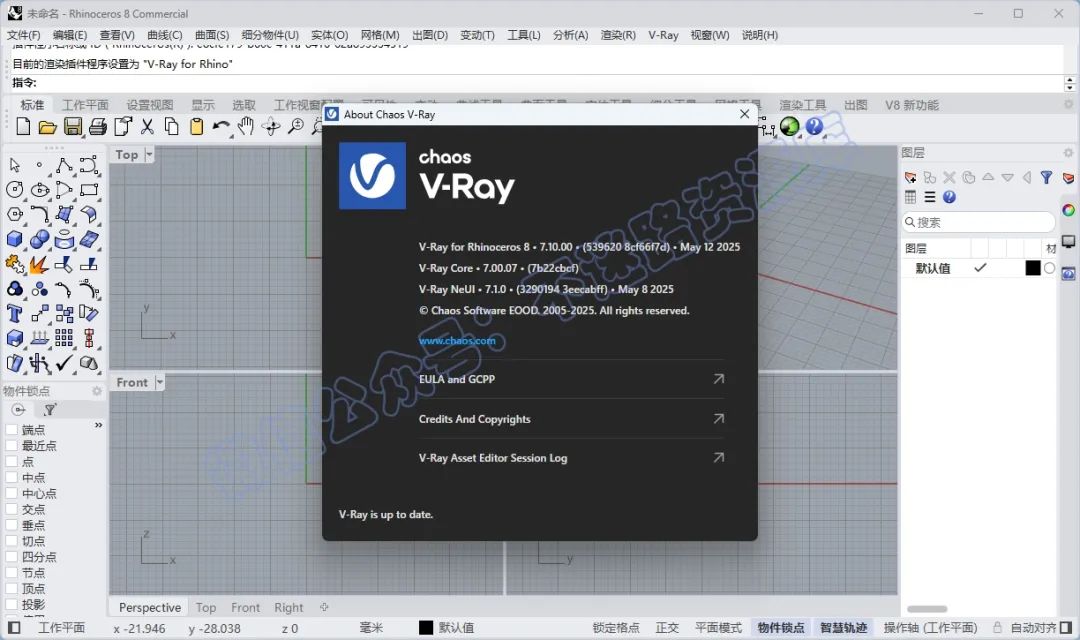Click the color wheel icon on right sidebar
The height and width of the screenshot is (640, 1080).
pyautogui.click(x=1068, y=210)
